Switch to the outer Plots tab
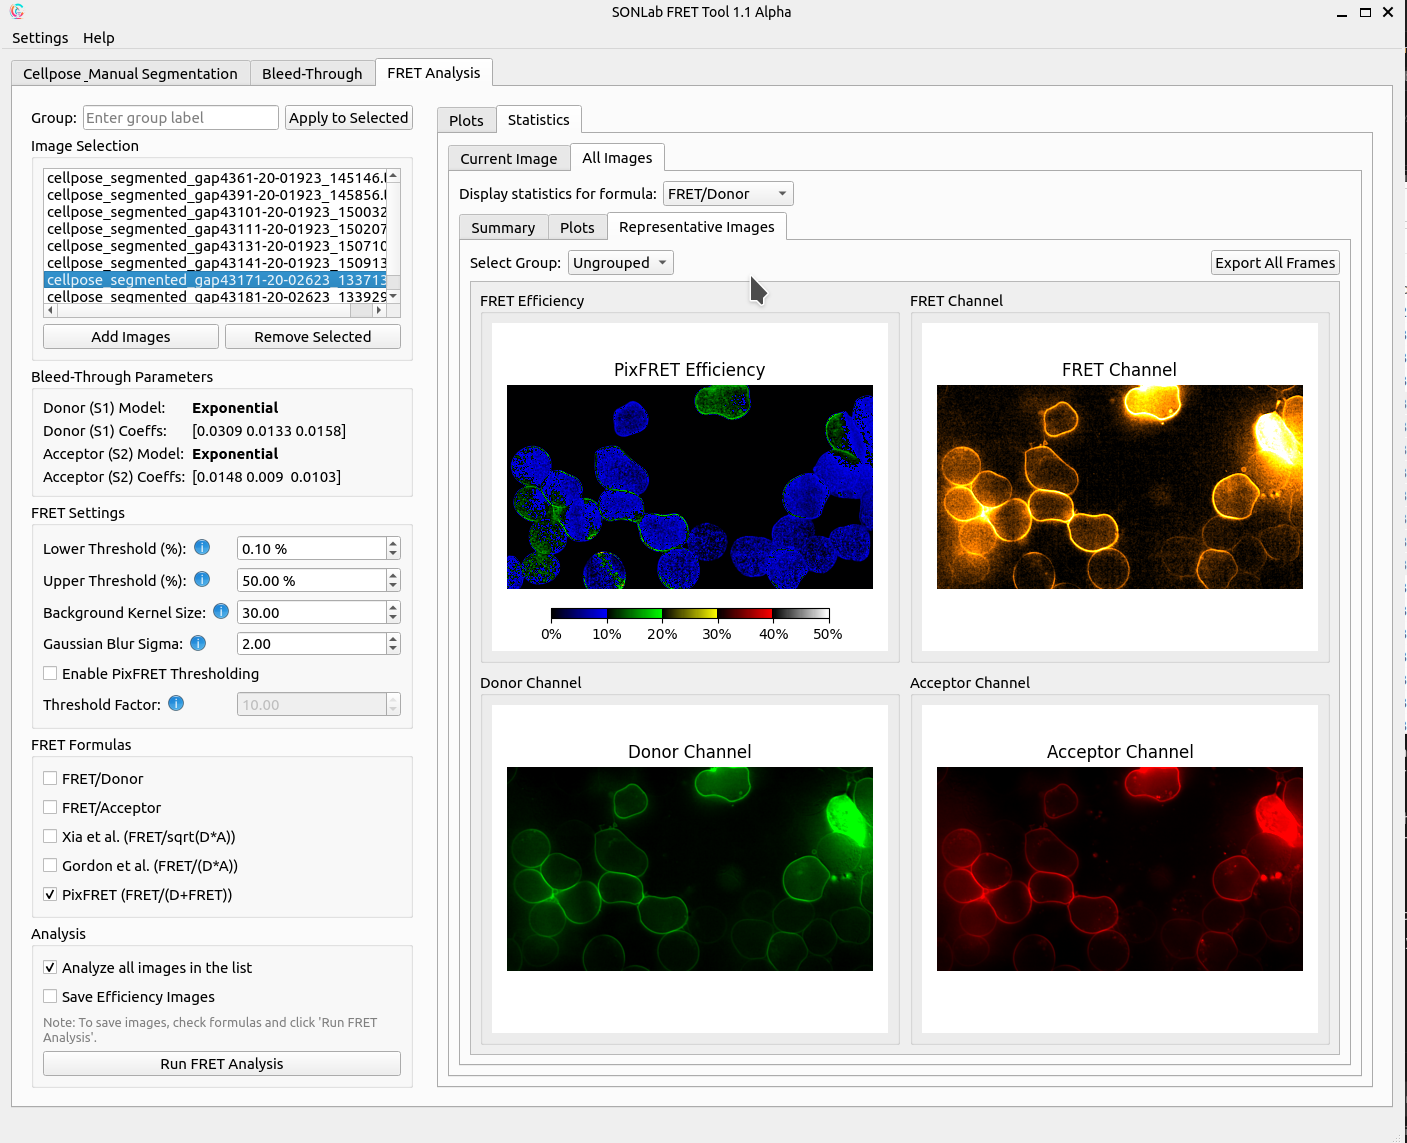Image resolution: width=1407 pixels, height=1143 pixels. point(466,120)
